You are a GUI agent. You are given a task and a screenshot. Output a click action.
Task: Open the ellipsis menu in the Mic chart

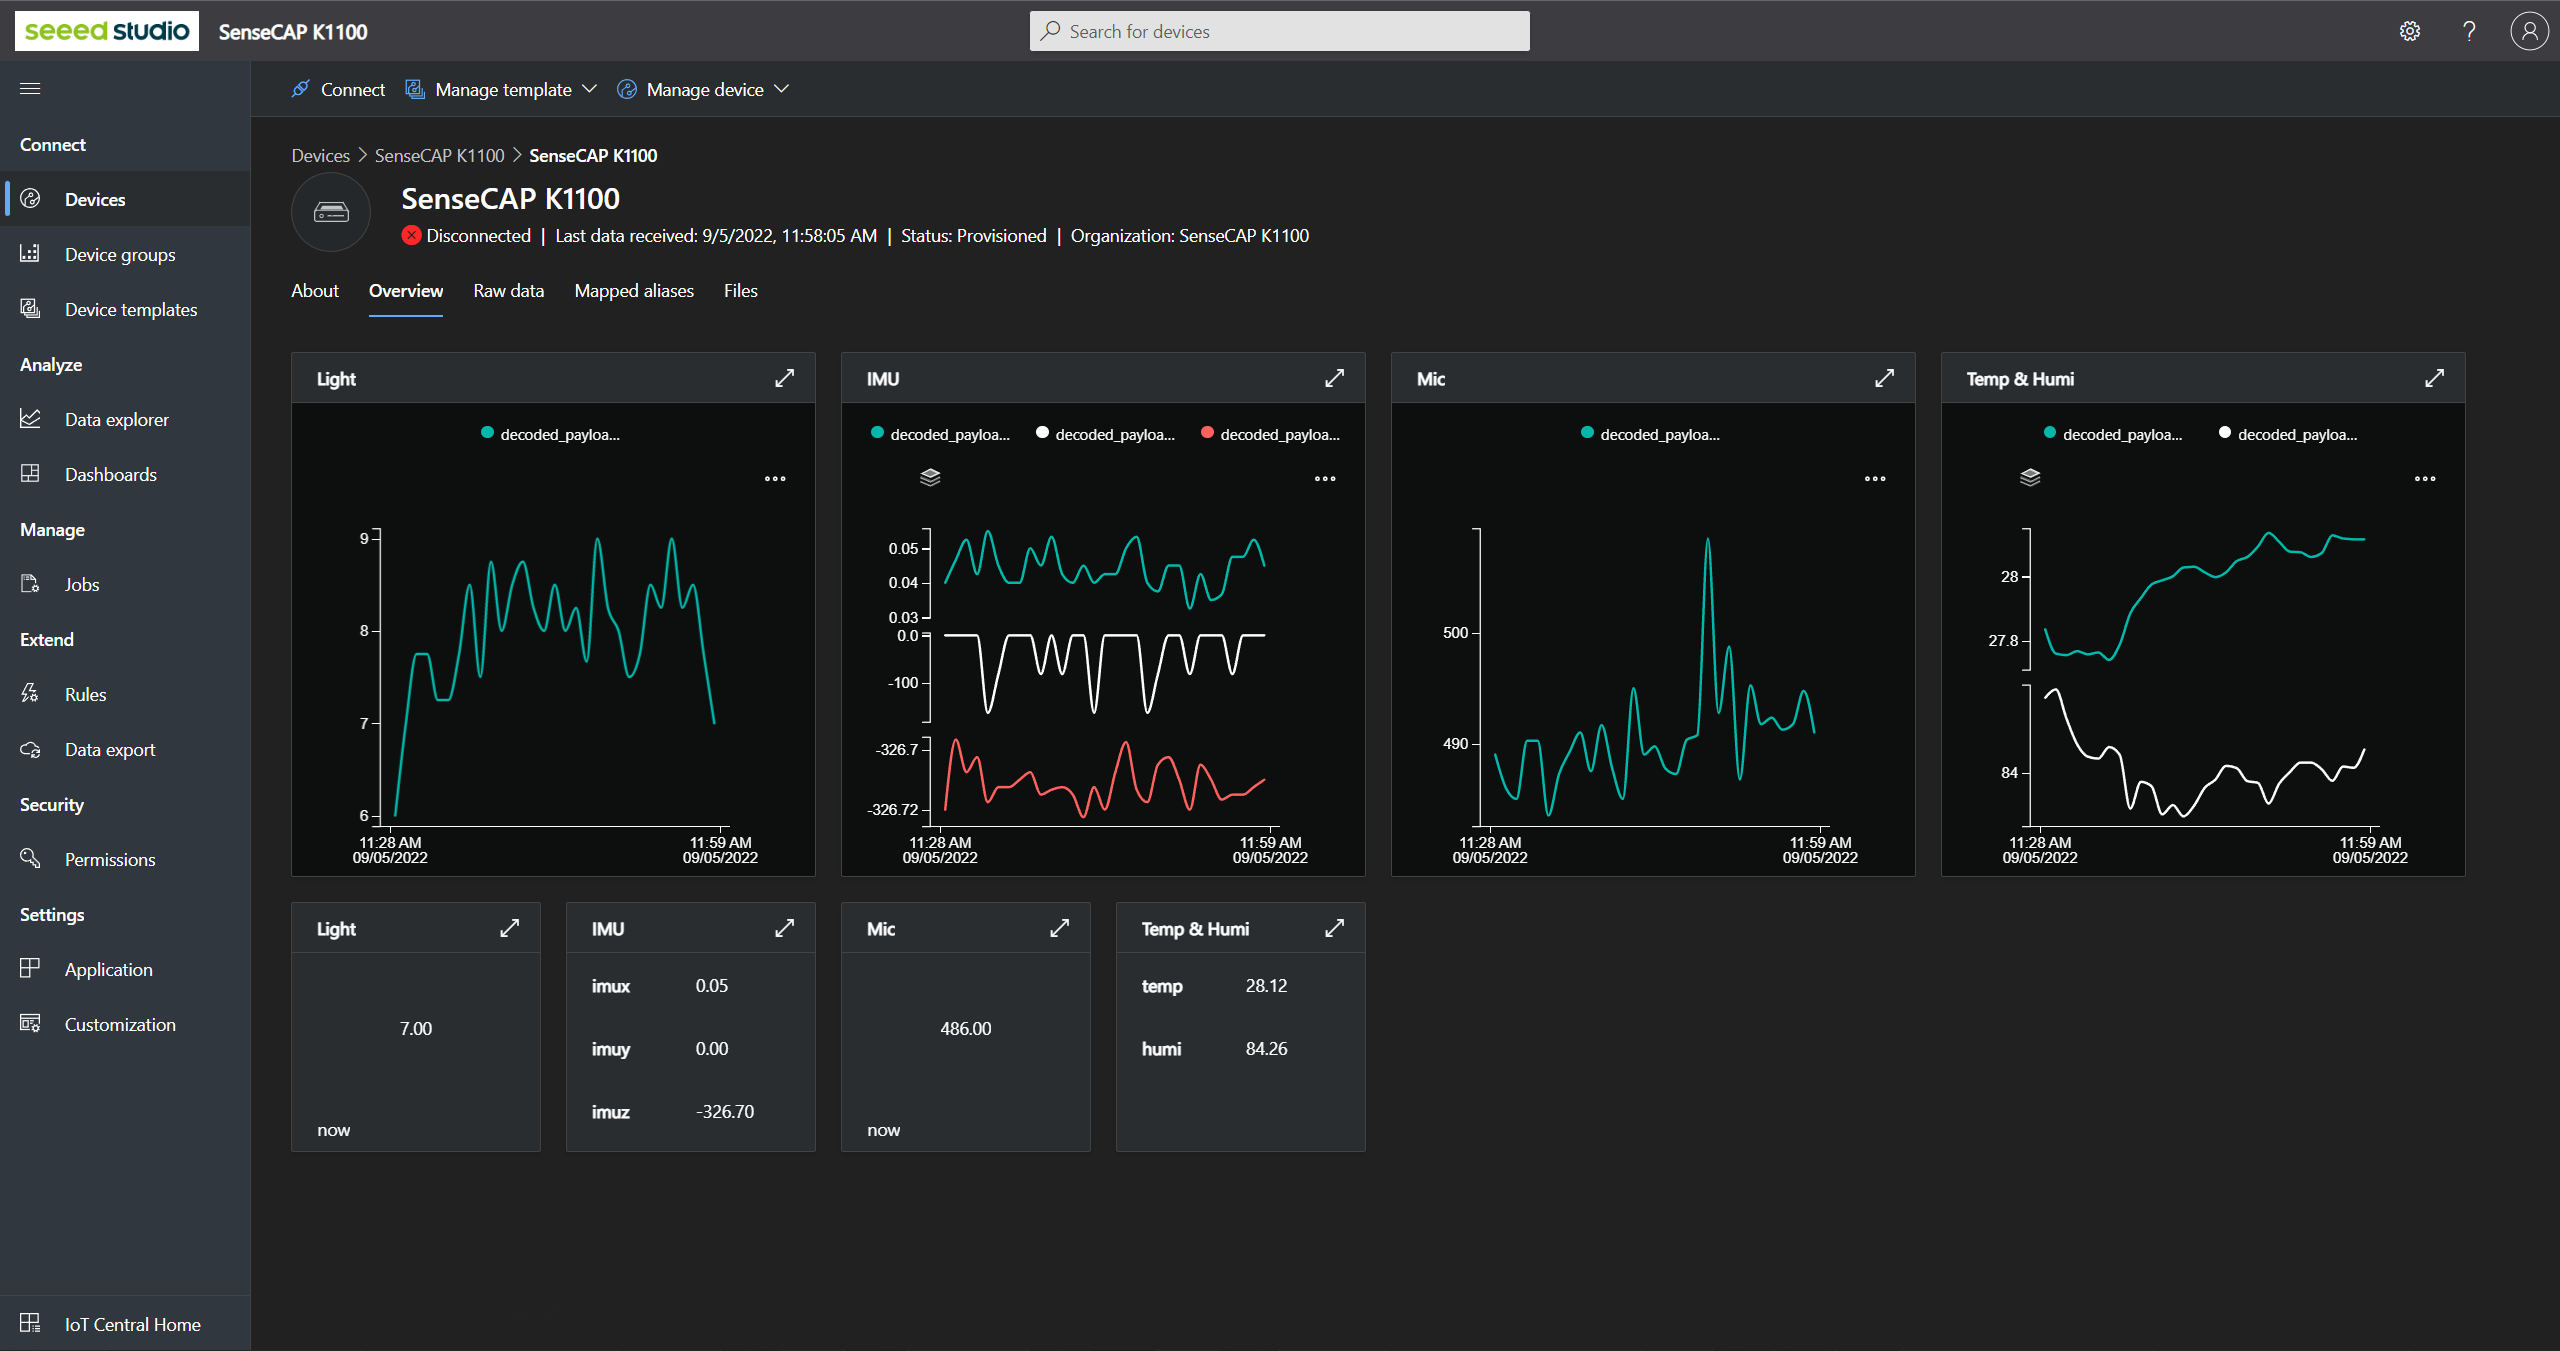(x=1875, y=479)
